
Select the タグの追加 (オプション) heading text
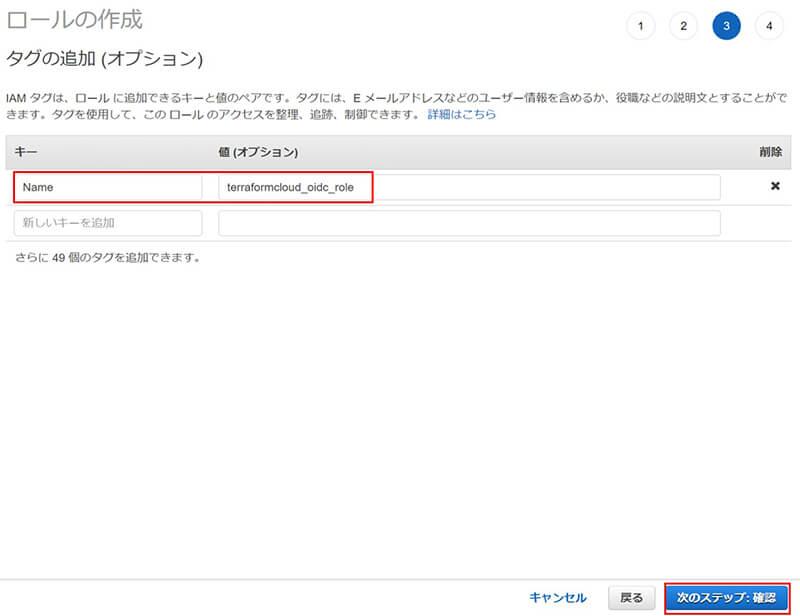[x=105, y=59]
